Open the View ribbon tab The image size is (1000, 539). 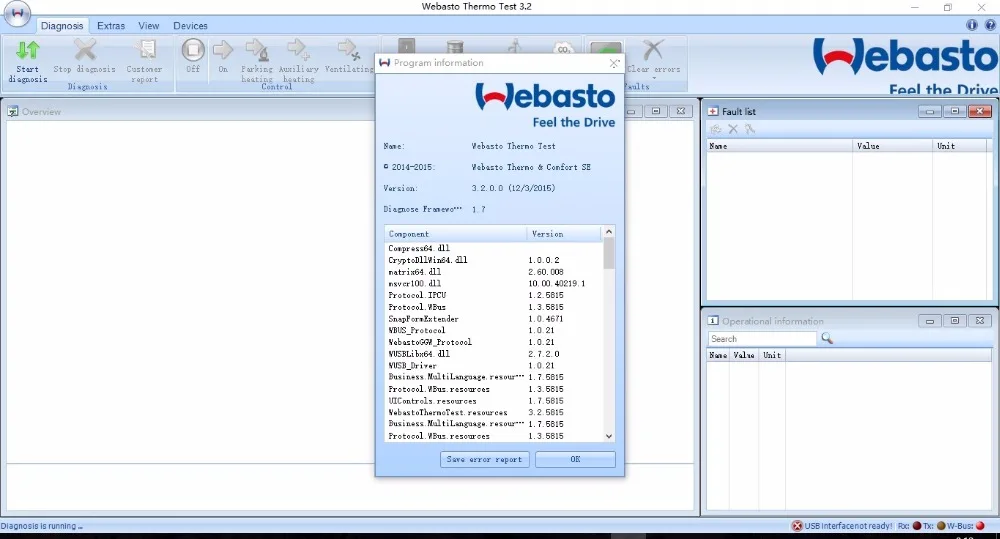(x=149, y=26)
